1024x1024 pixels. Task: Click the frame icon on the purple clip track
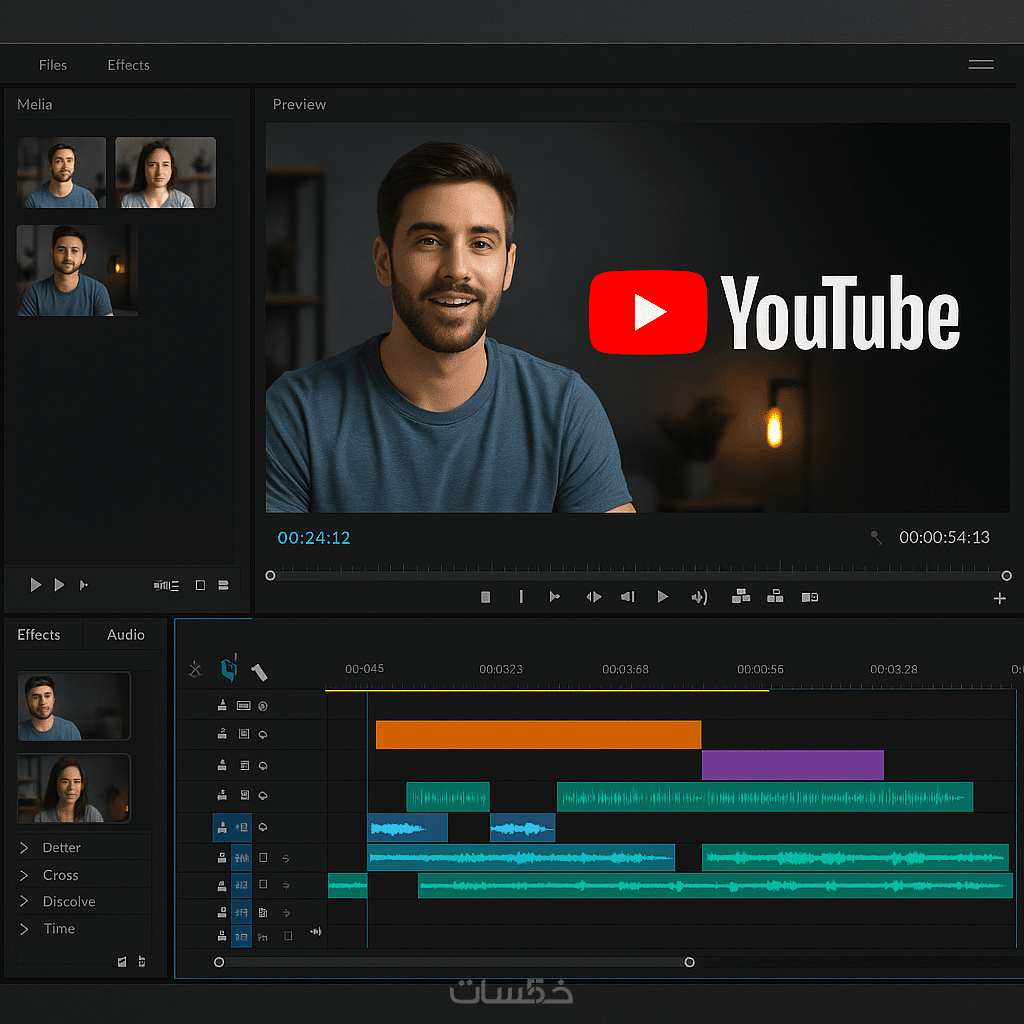pyautogui.click(x=244, y=765)
